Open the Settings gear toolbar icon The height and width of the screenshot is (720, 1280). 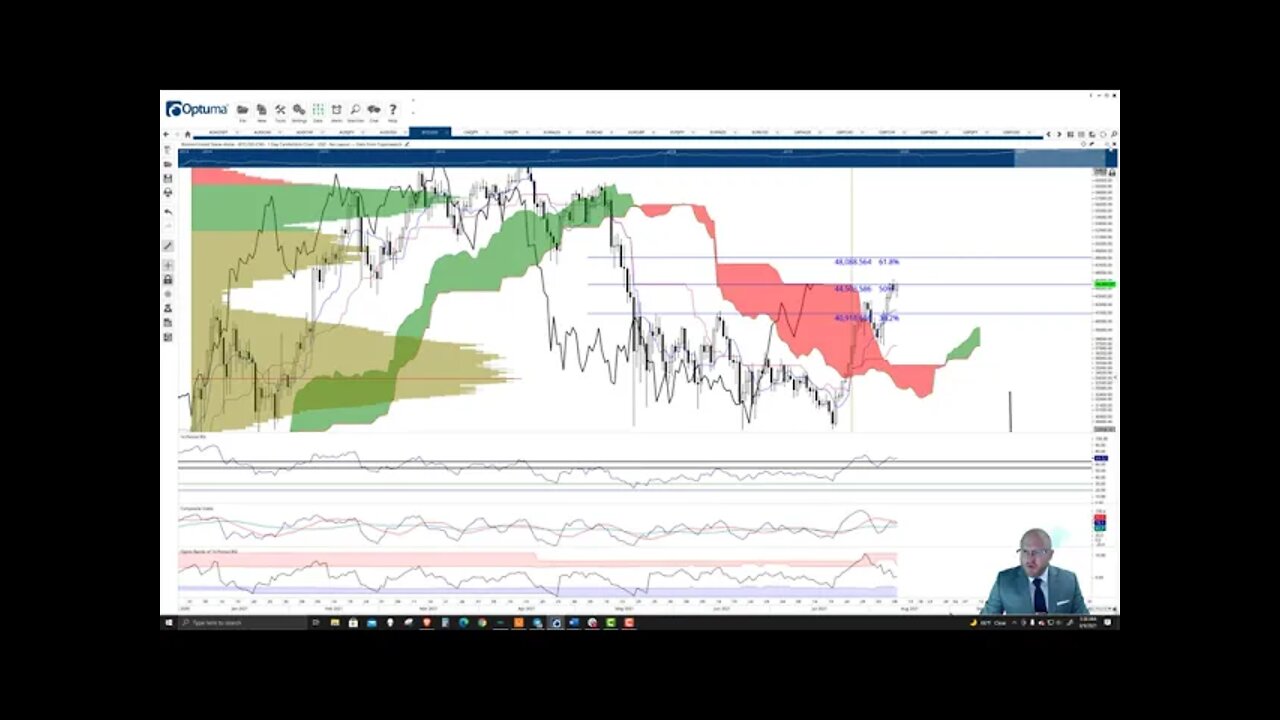pos(299,111)
